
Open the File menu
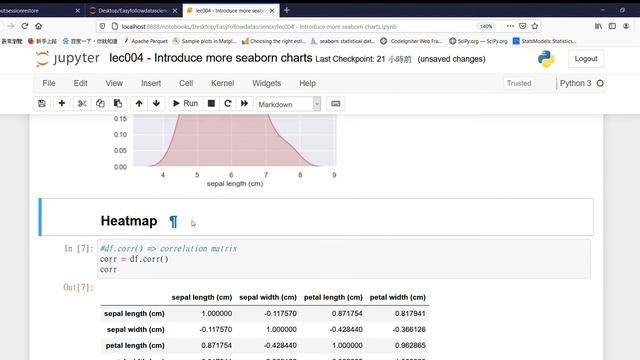click(49, 83)
